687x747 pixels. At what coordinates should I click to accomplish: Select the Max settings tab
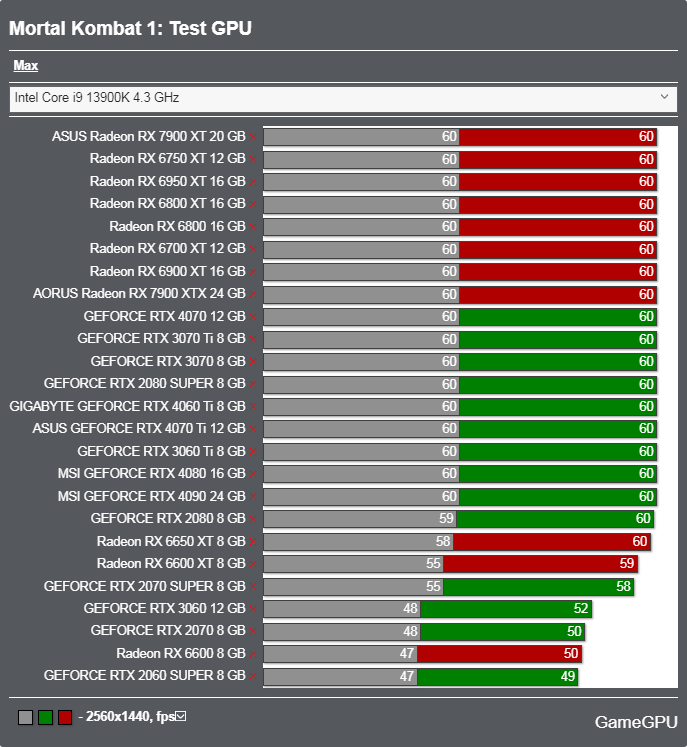(25, 66)
